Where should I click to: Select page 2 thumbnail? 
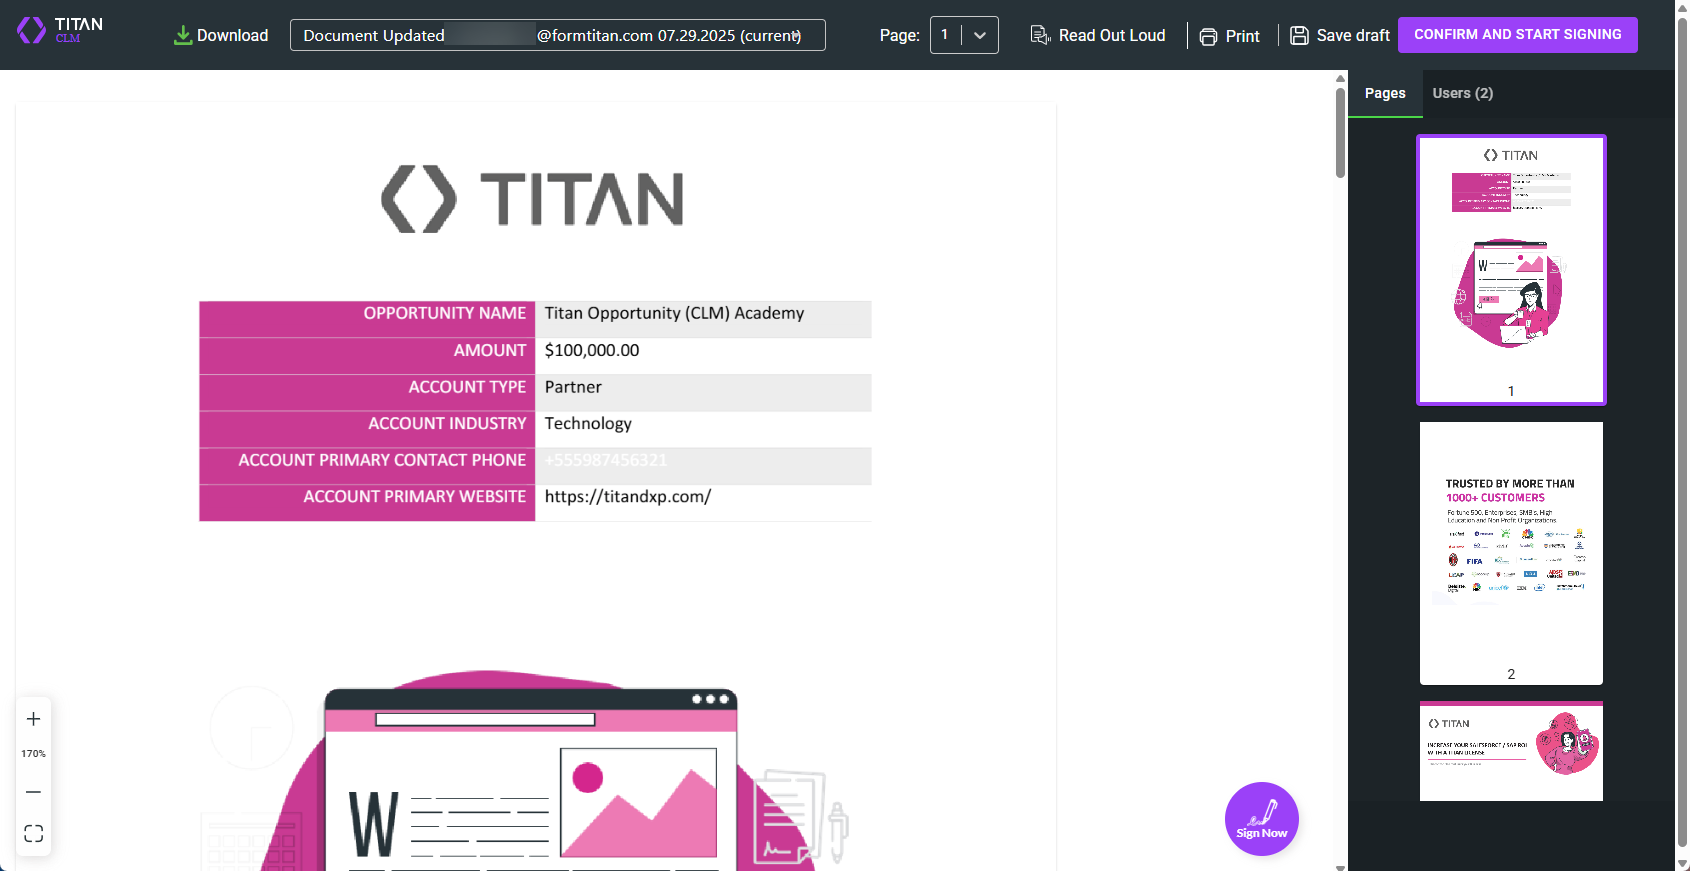(x=1510, y=552)
